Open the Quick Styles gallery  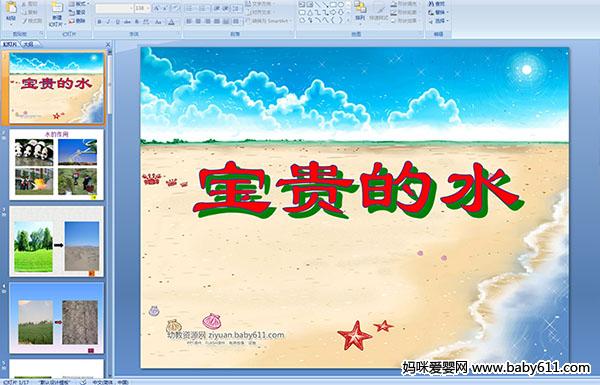coord(379,11)
